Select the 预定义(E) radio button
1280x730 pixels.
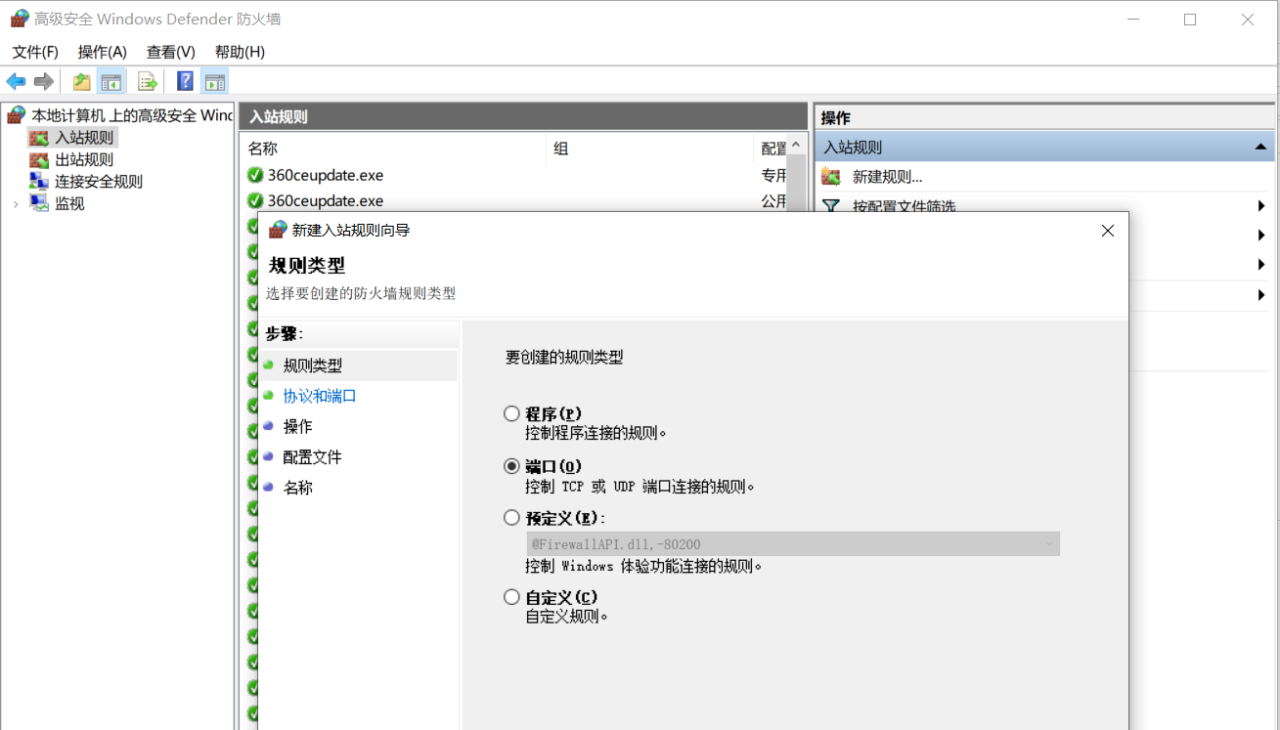pos(512,518)
